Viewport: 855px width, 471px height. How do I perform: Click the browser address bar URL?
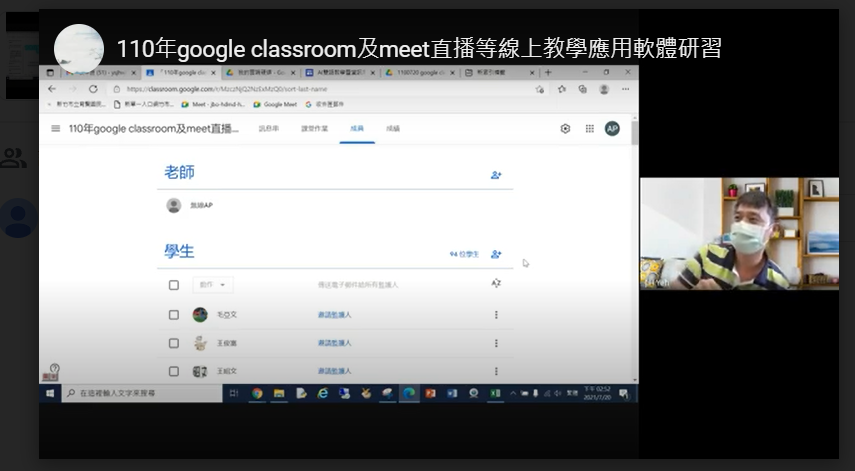point(227,89)
